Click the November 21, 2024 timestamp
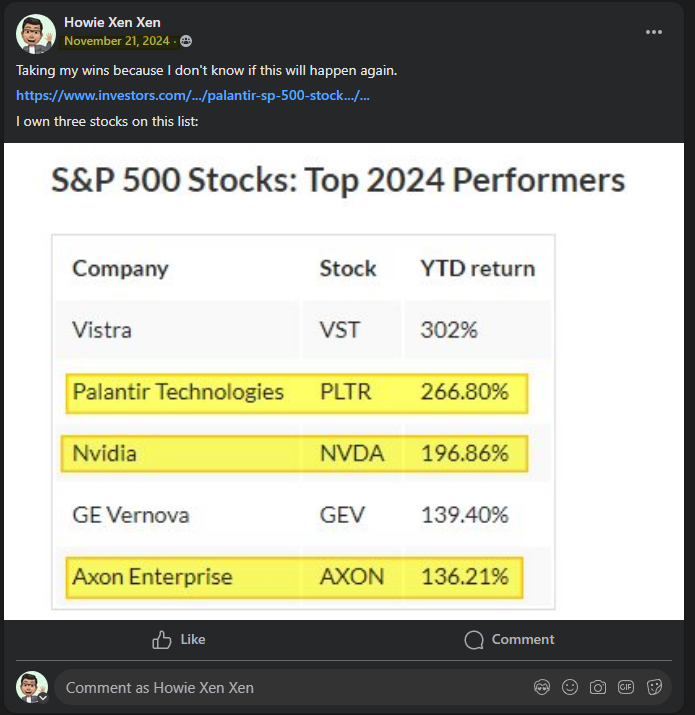The height and width of the screenshot is (715, 695). (x=117, y=41)
